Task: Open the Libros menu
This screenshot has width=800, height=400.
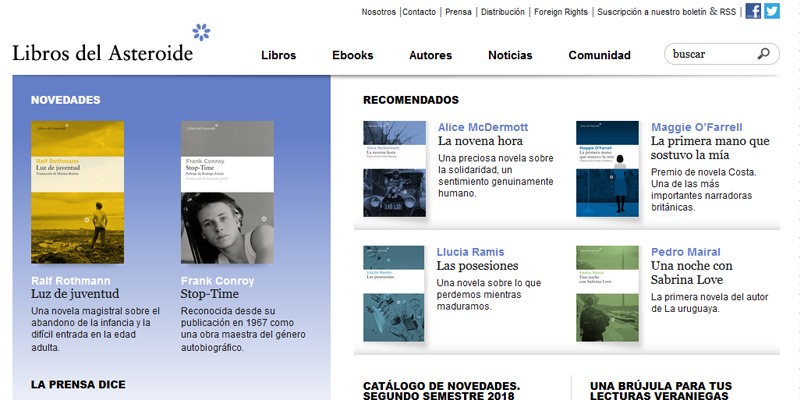Action: pyautogui.click(x=278, y=56)
